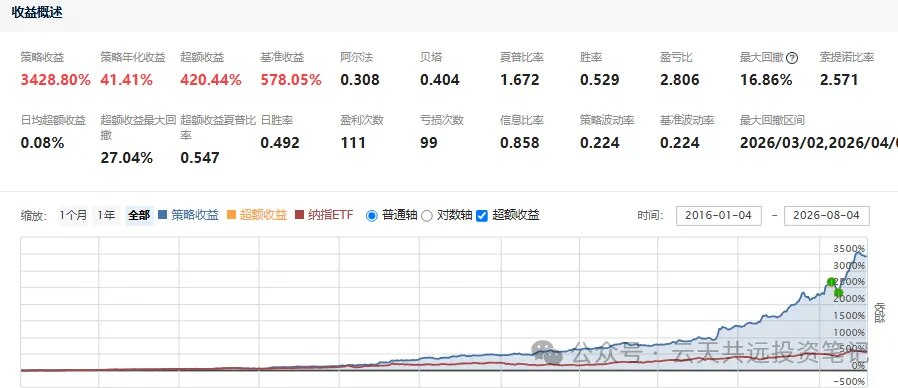Click the -500% y-axis label
Image resolution: width=898 pixels, height=388 pixels.
point(849,382)
